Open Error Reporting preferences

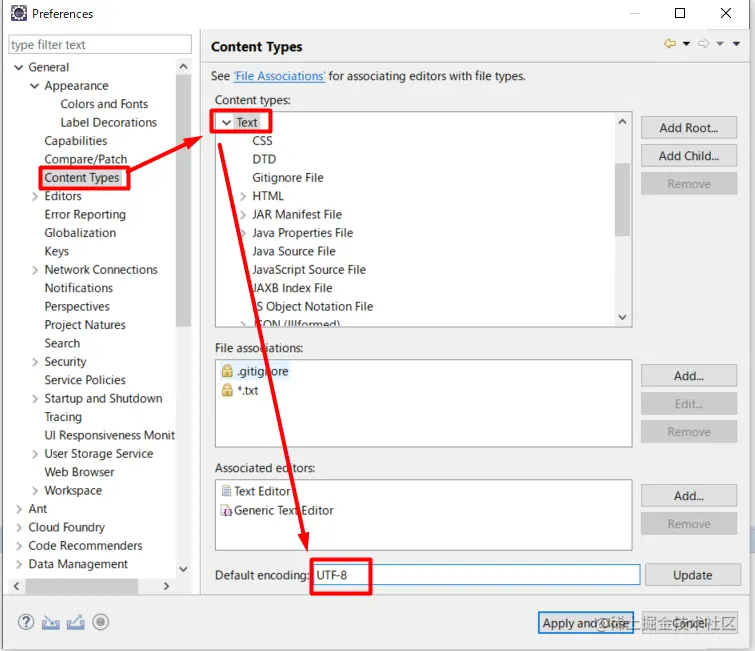point(85,215)
